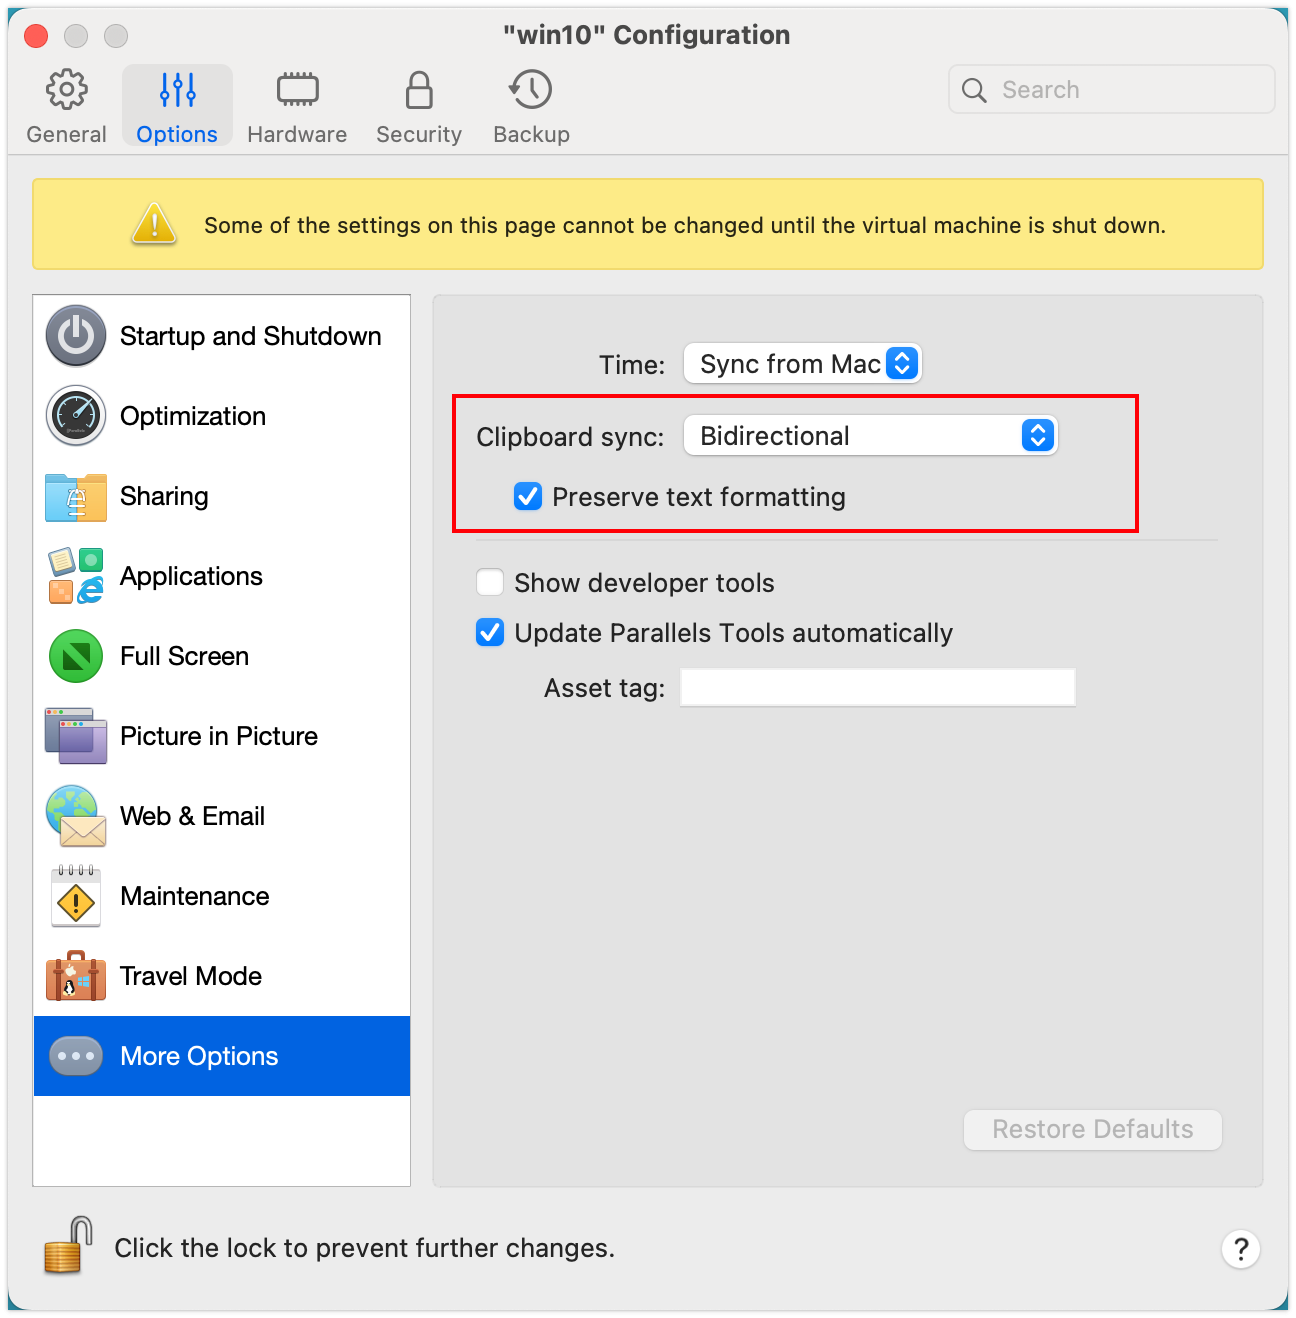Focus the Search field

1112,90
